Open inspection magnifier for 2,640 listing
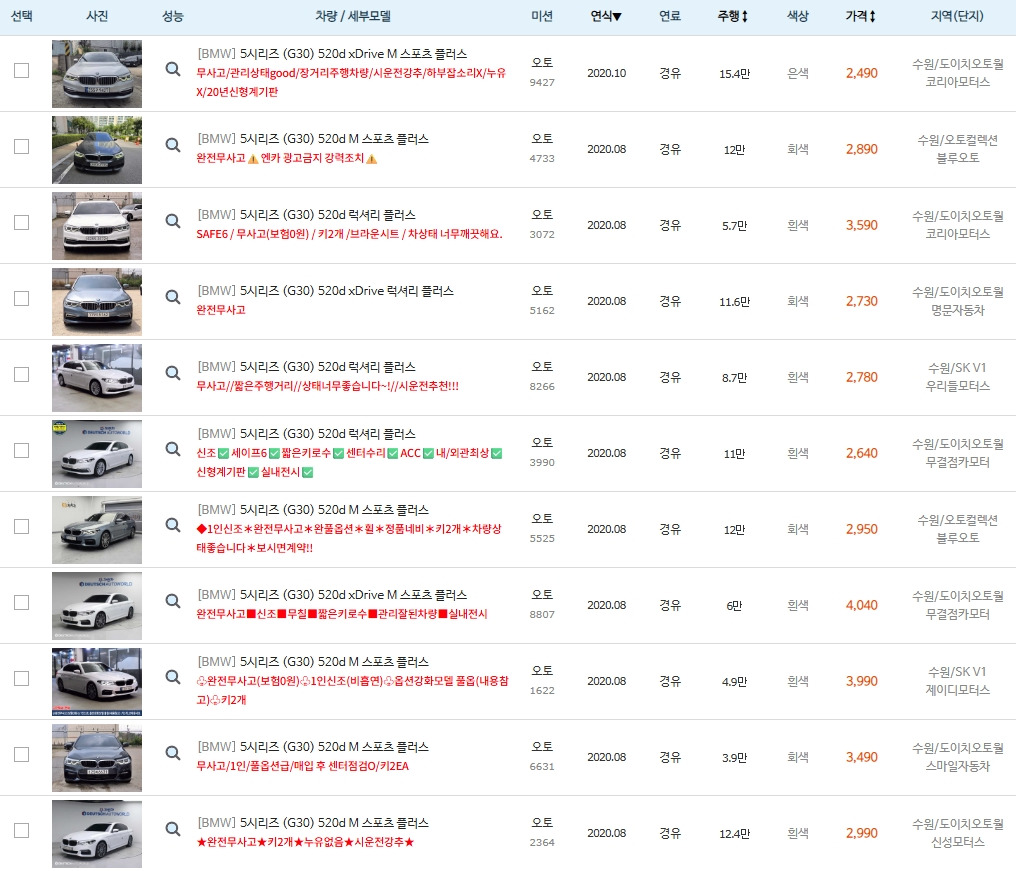 coord(172,448)
